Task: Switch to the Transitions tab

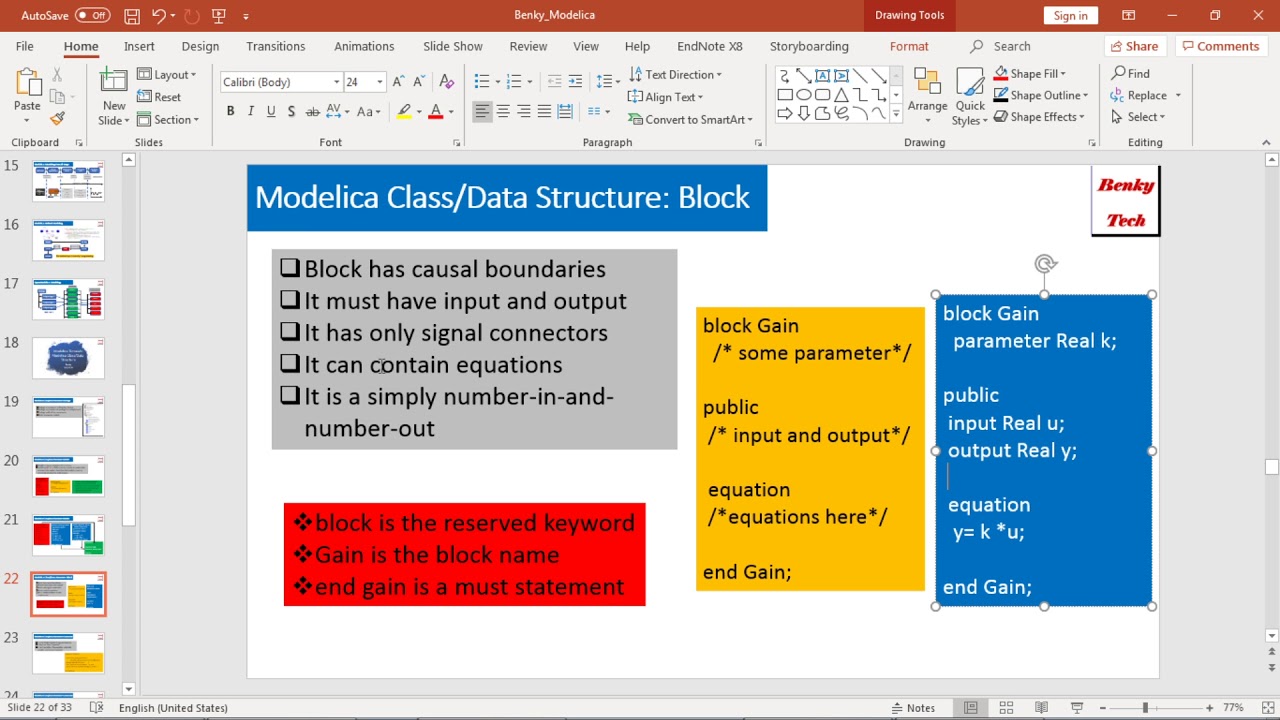Action: 275,46
